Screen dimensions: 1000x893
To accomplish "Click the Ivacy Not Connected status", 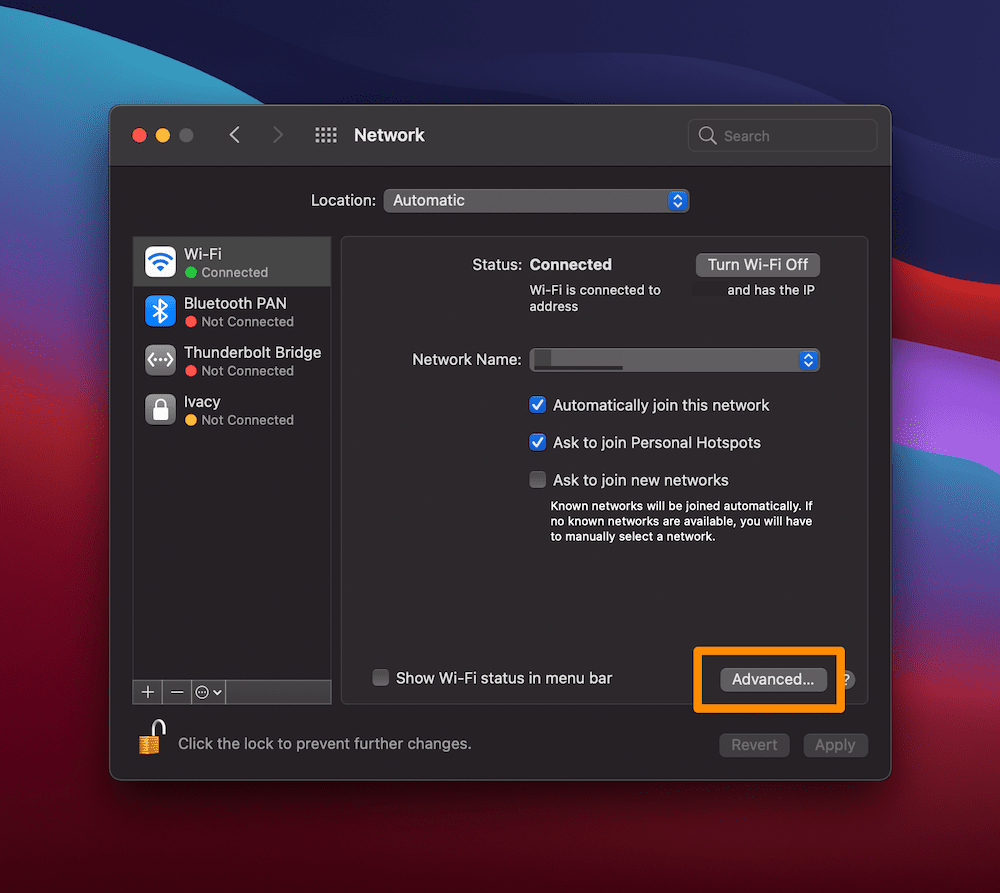I will click(x=247, y=420).
